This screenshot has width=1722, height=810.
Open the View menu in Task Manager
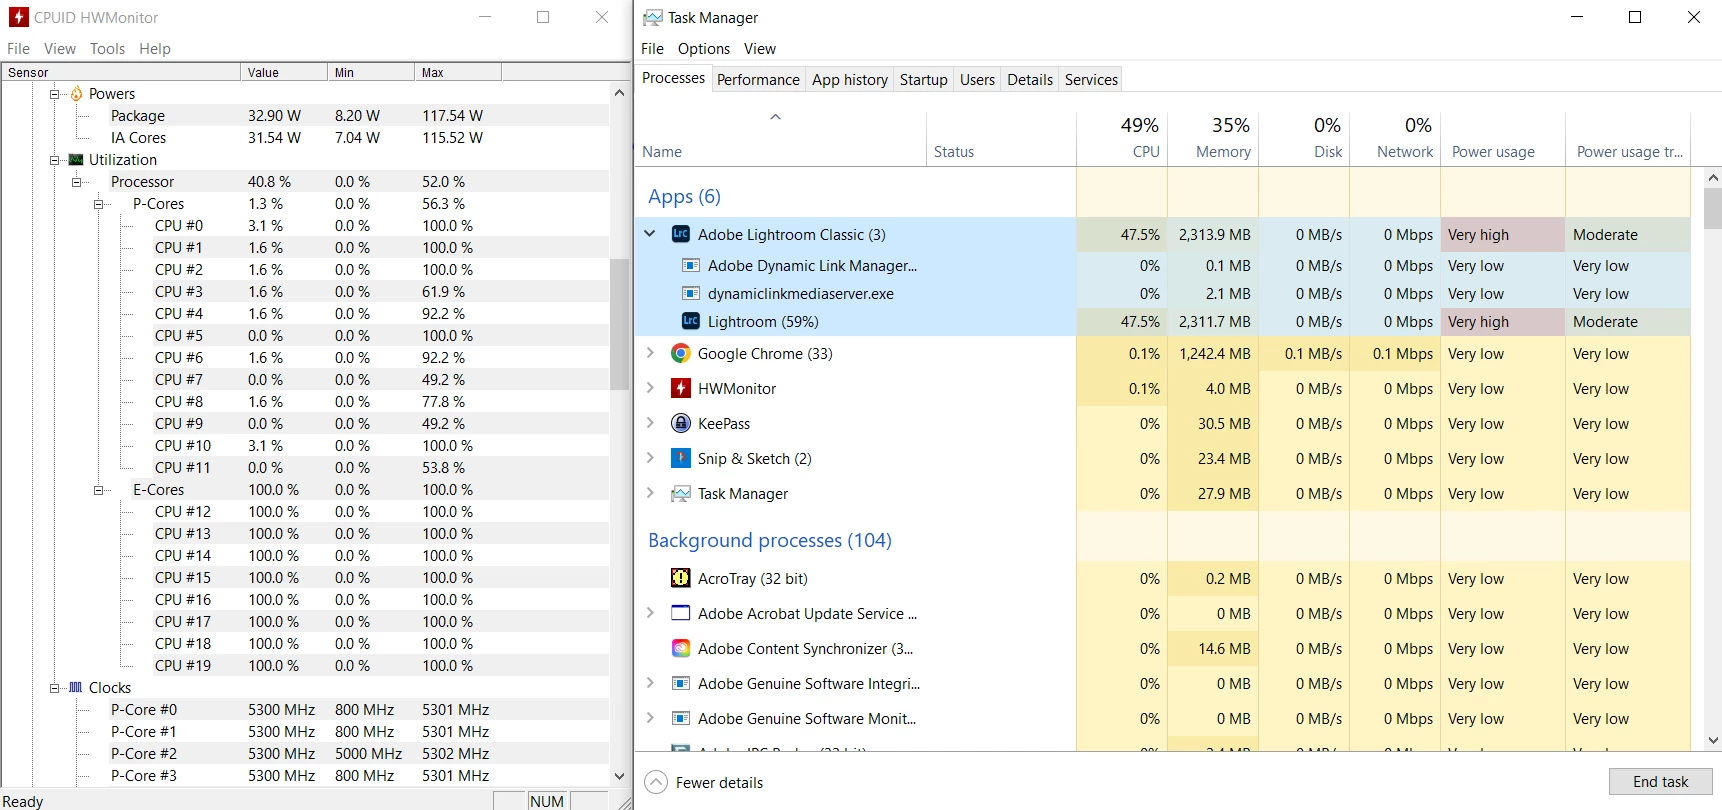pos(759,48)
